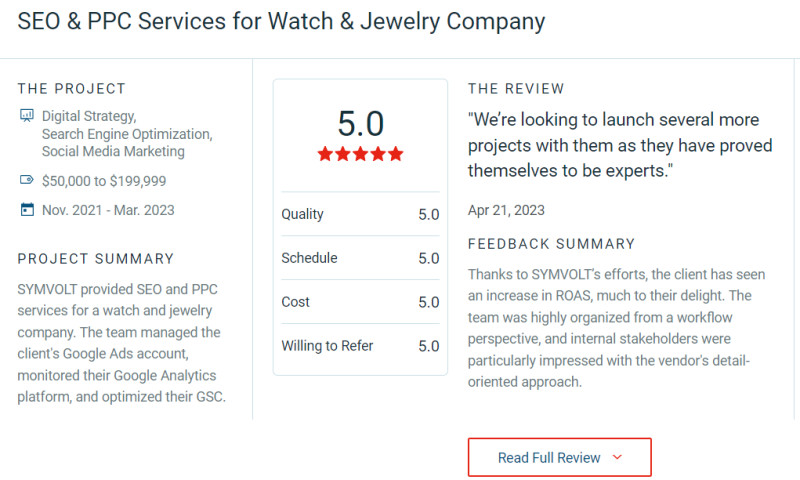The width and height of the screenshot is (800, 480).
Task: Click the red five-star rating
Action: click(360, 154)
